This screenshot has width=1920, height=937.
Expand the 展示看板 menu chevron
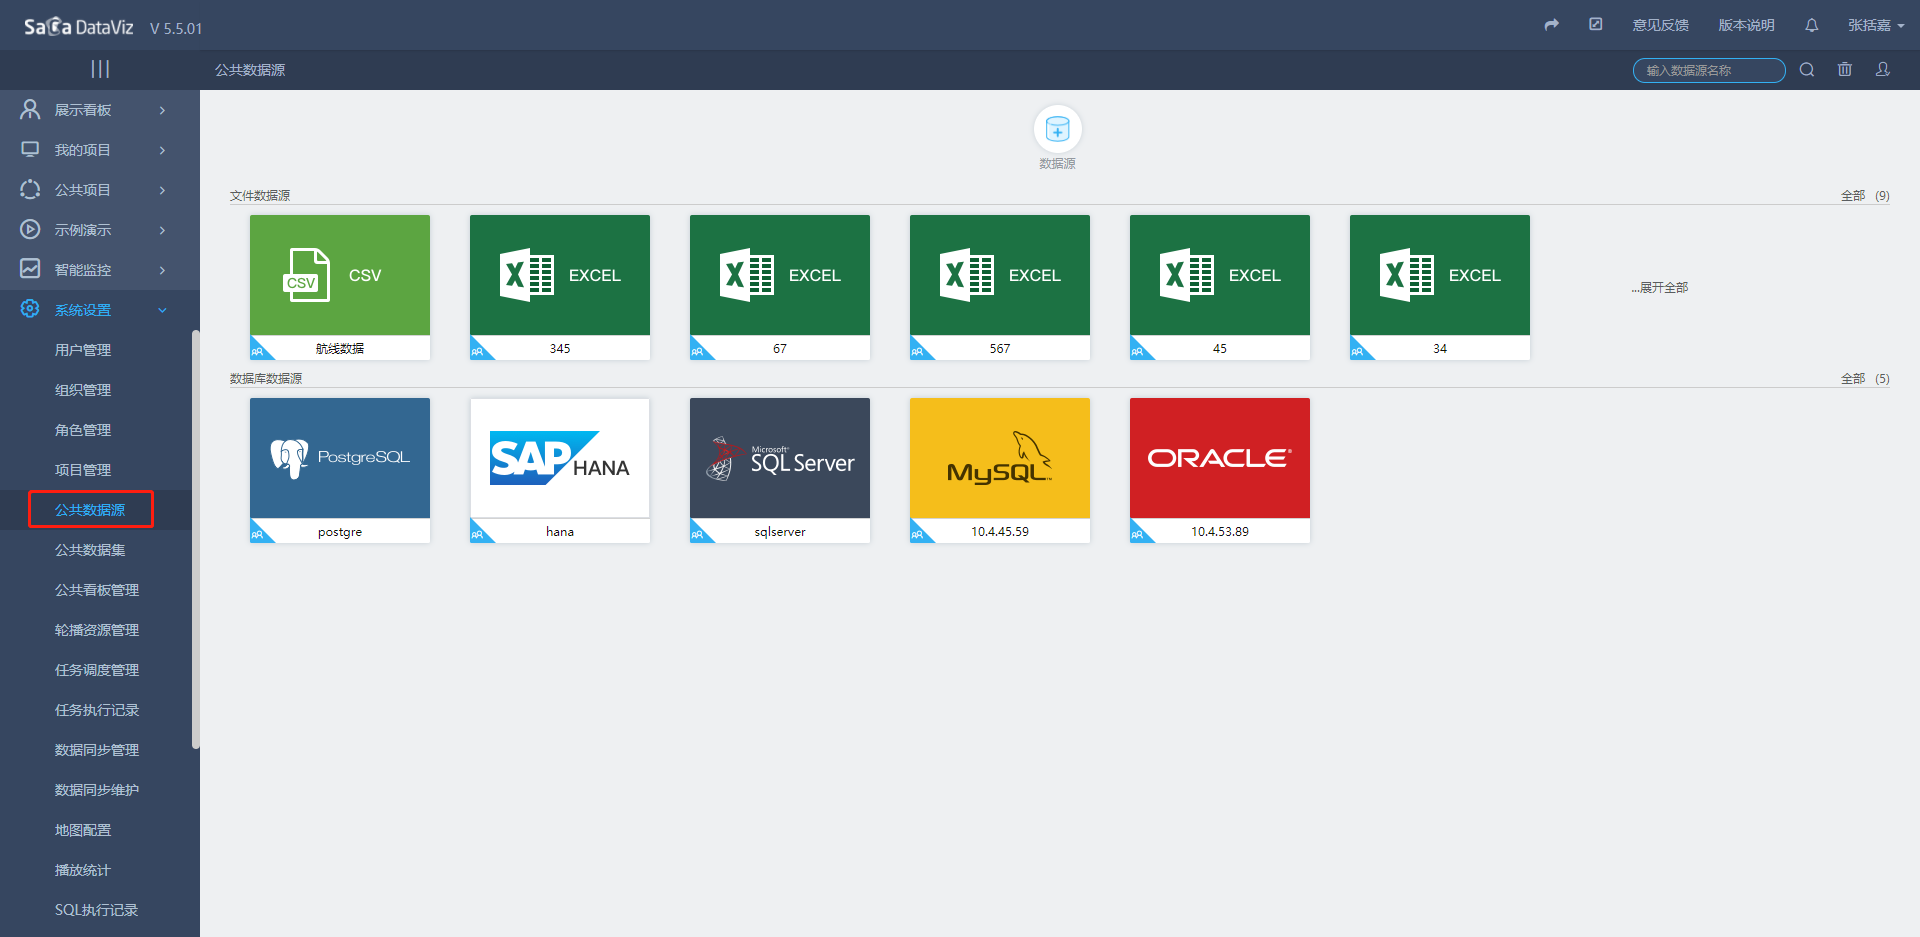tap(162, 110)
